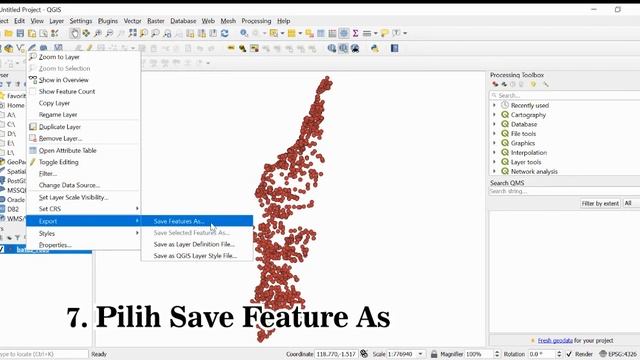
Task: Select the Identify Features tool
Action: (244, 33)
